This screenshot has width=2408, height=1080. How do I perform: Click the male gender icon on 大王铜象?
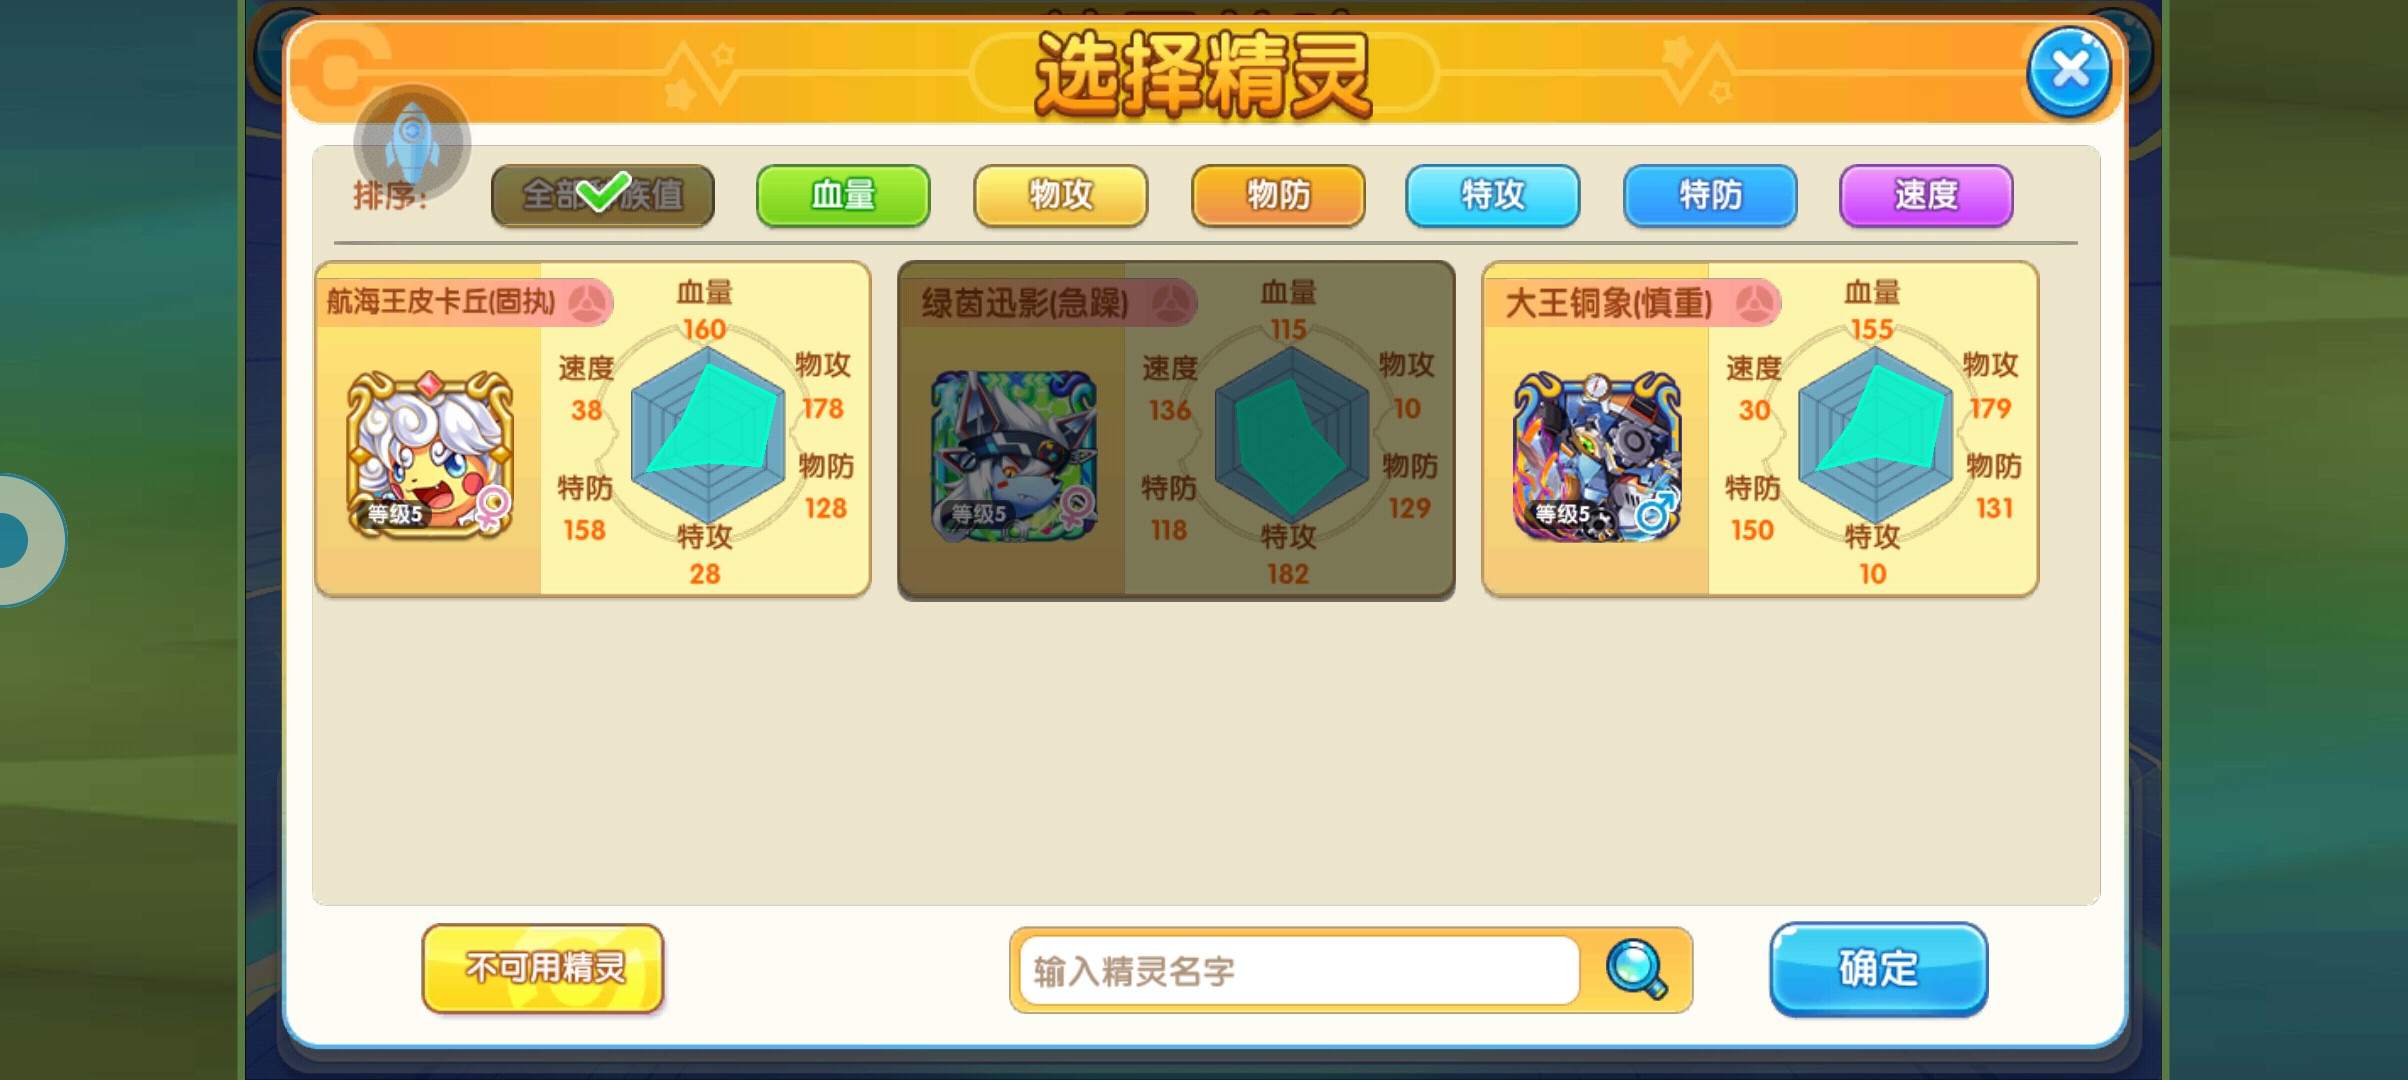1657,510
